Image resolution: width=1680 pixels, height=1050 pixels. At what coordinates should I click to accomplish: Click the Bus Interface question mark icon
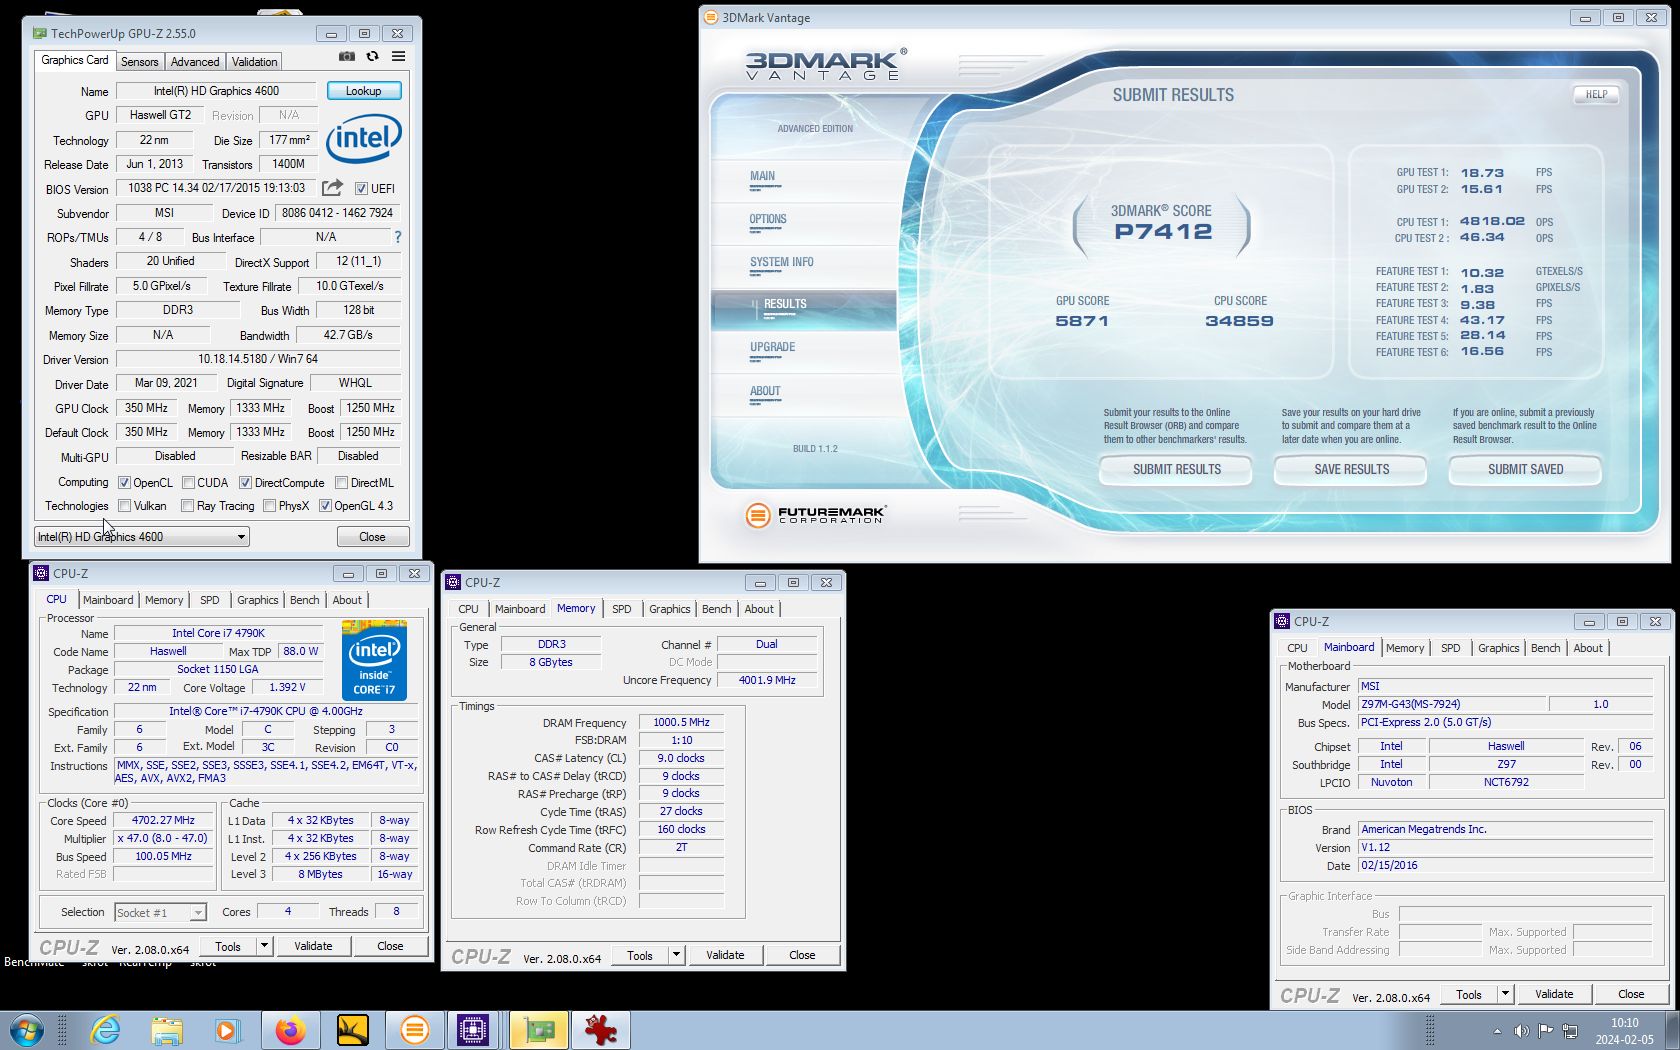(398, 237)
